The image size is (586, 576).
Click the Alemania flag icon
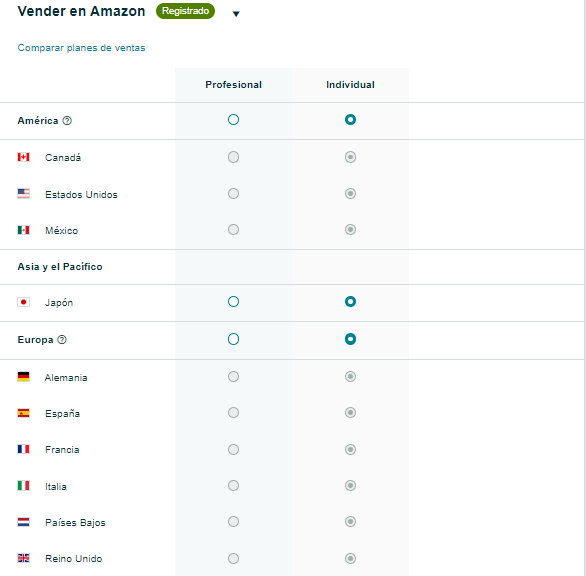coord(24,377)
